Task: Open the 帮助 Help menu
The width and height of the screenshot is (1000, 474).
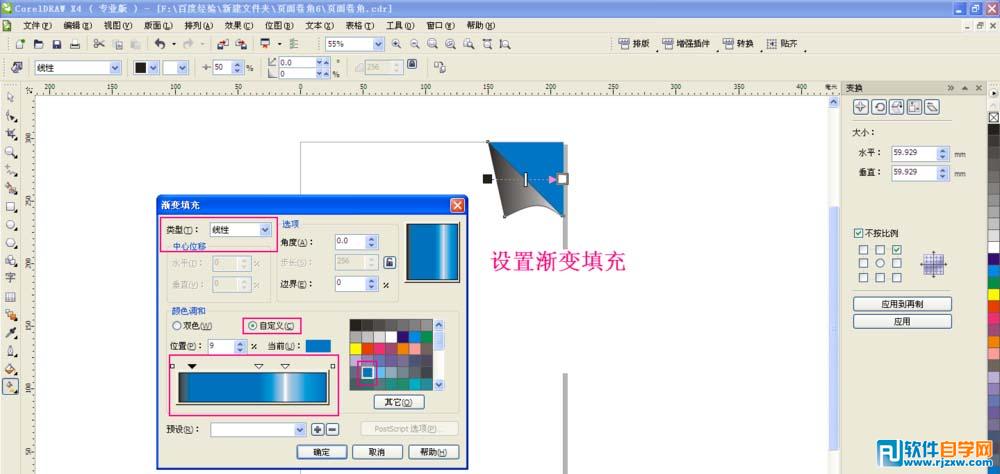Action: 480,26
